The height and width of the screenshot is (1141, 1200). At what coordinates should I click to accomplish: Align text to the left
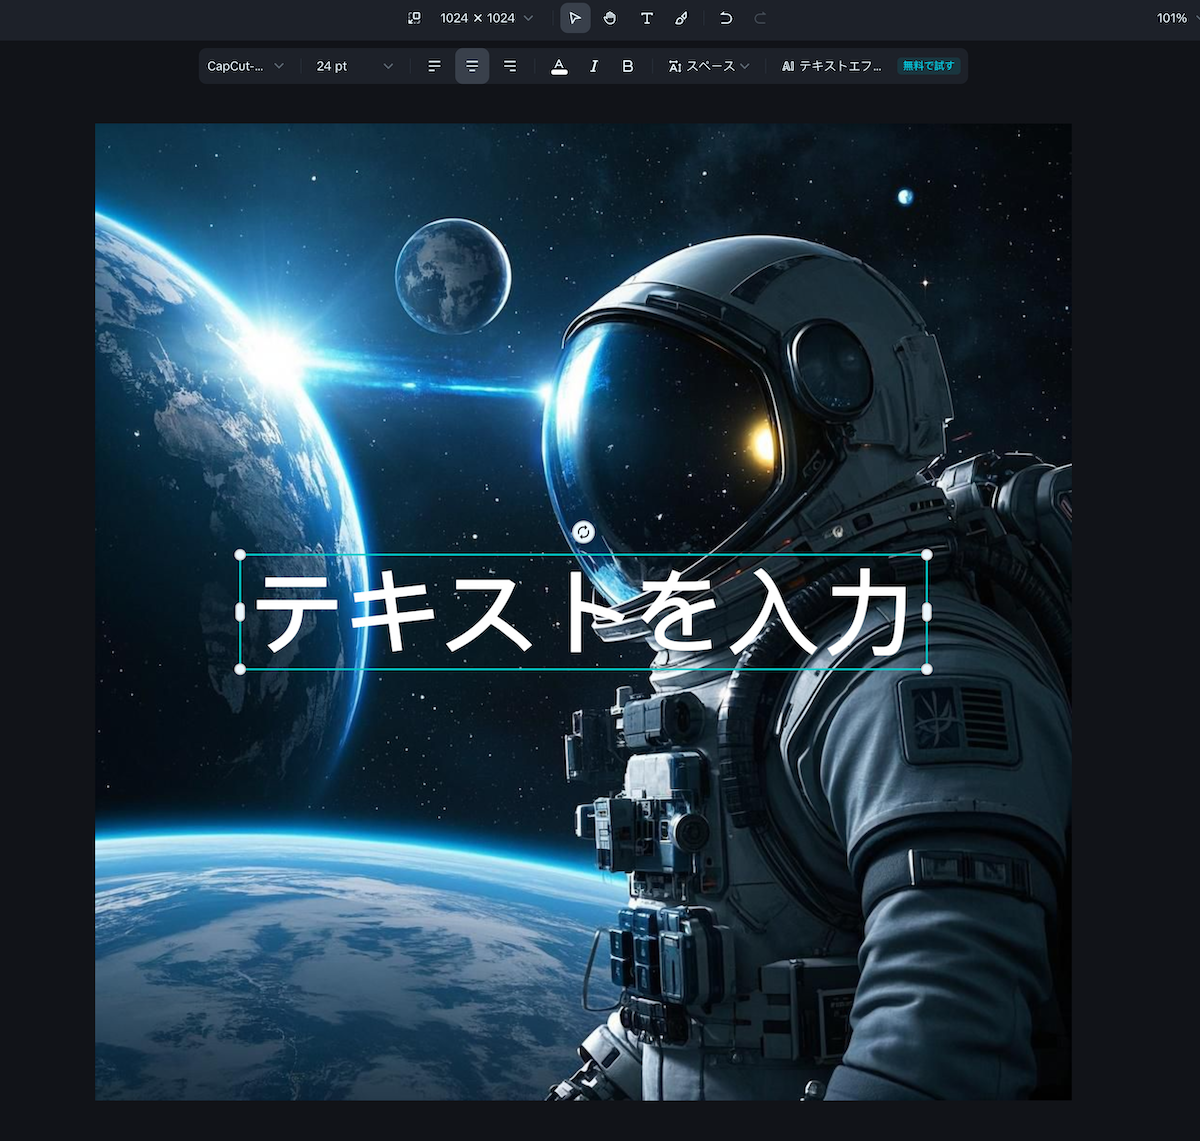[433, 66]
